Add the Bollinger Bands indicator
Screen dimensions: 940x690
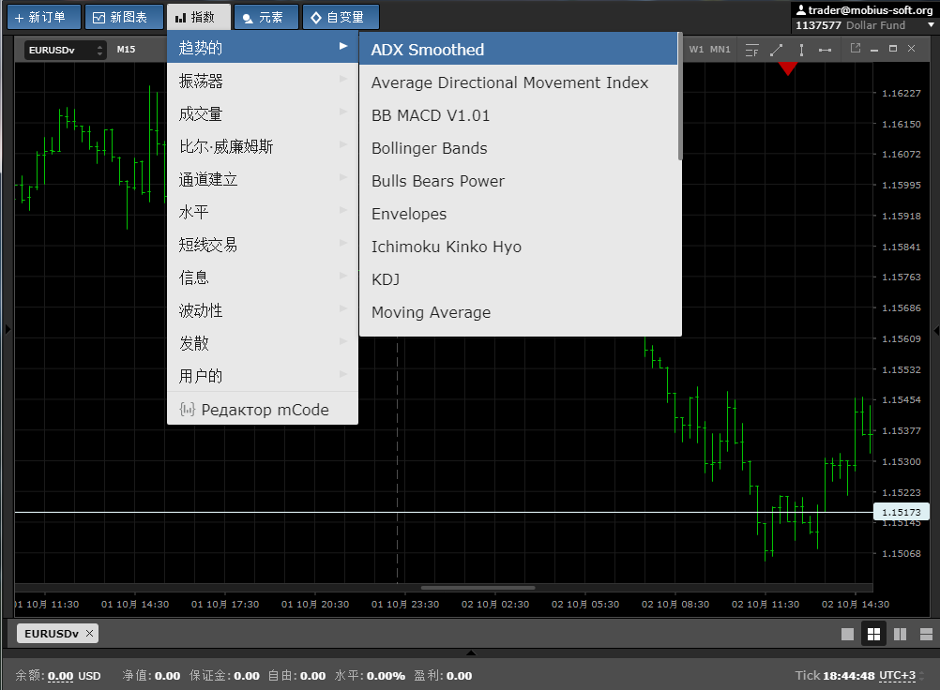click(518, 148)
